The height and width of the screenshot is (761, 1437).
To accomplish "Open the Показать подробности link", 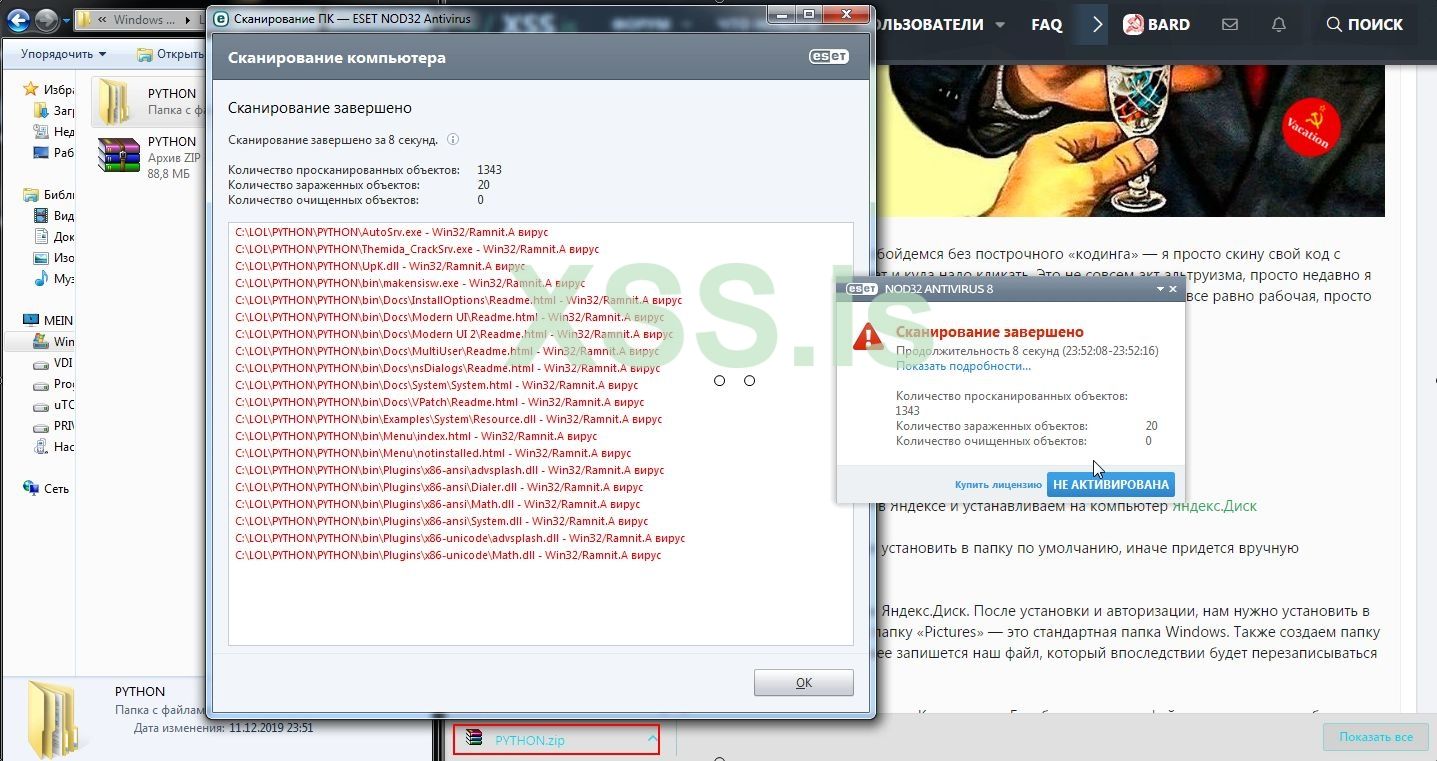I will 963,366.
